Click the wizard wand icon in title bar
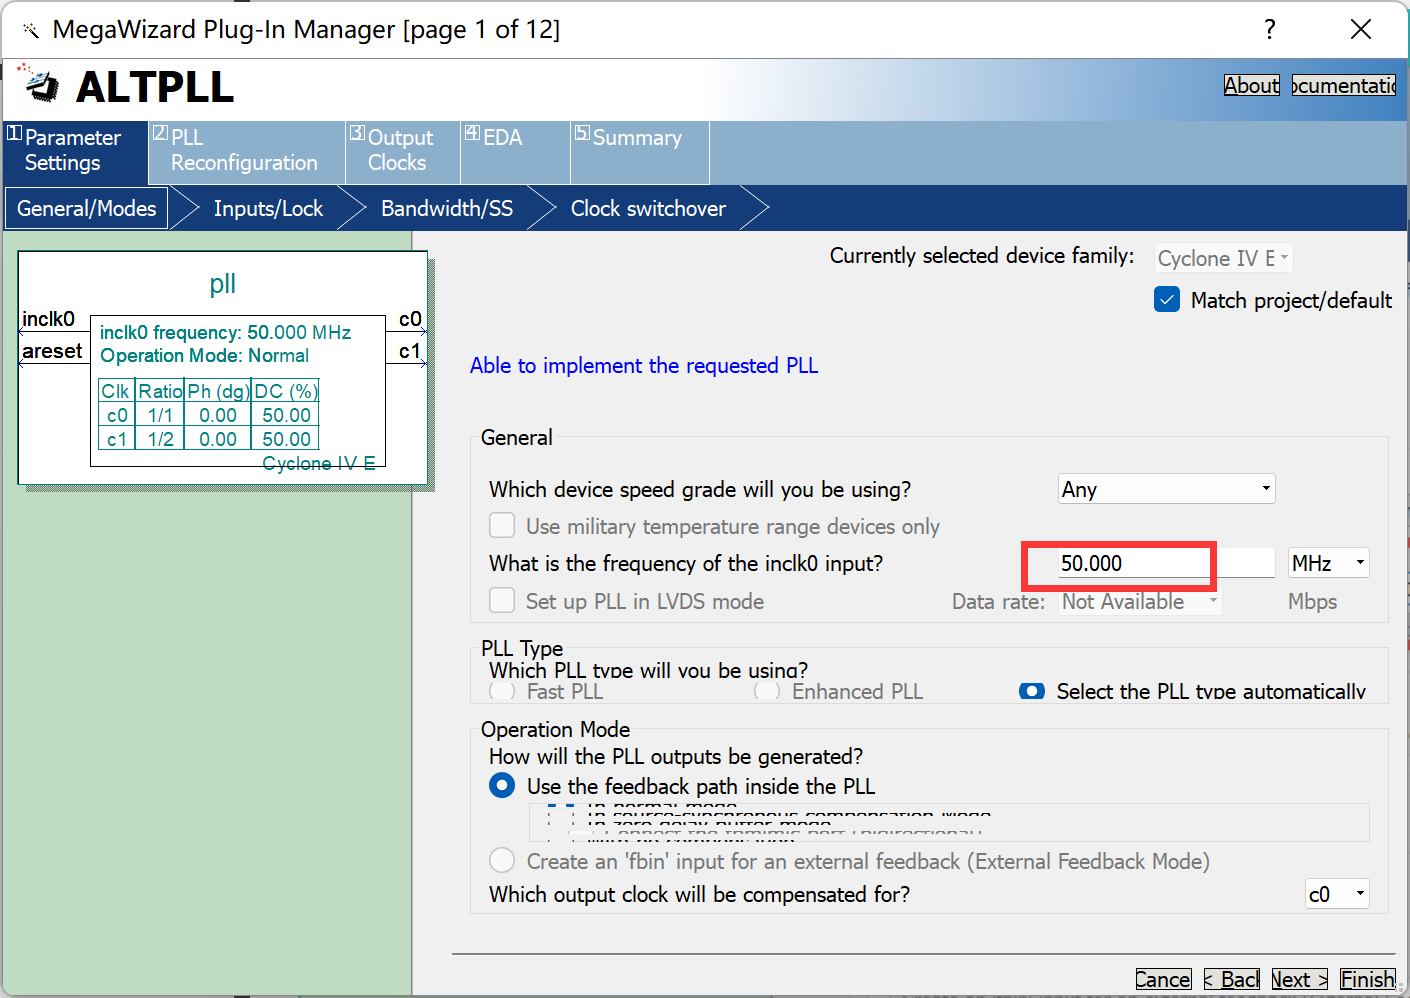1410x998 pixels. (30, 30)
